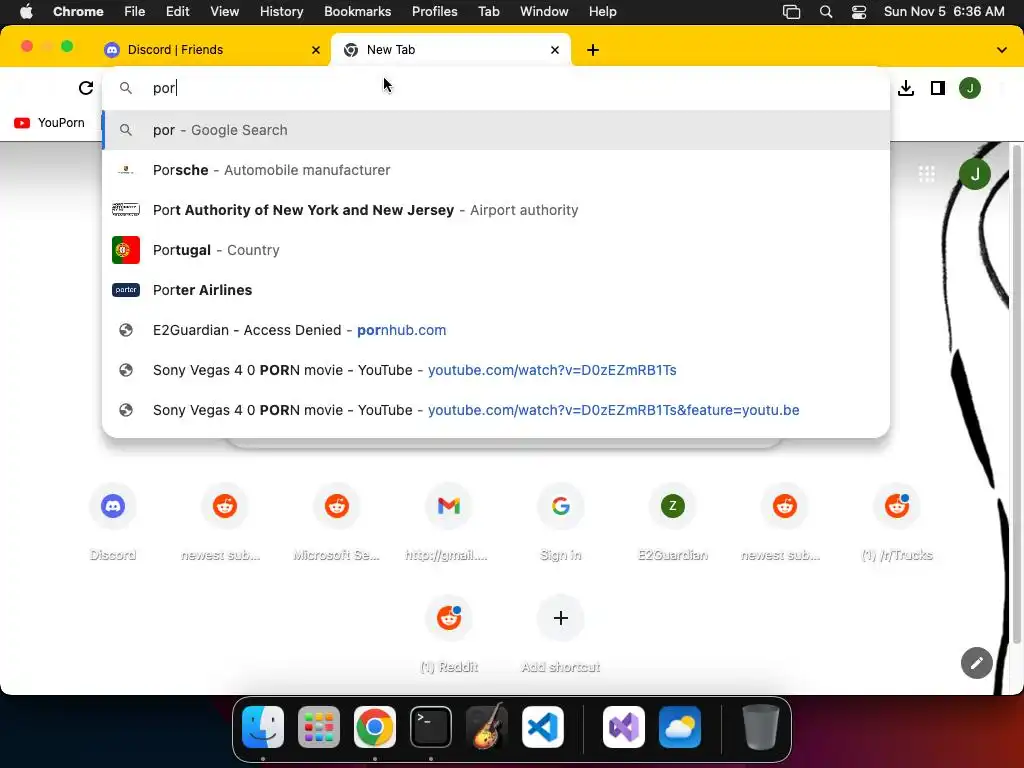
Task: Click Add shortcut plus tile
Action: tap(561, 635)
